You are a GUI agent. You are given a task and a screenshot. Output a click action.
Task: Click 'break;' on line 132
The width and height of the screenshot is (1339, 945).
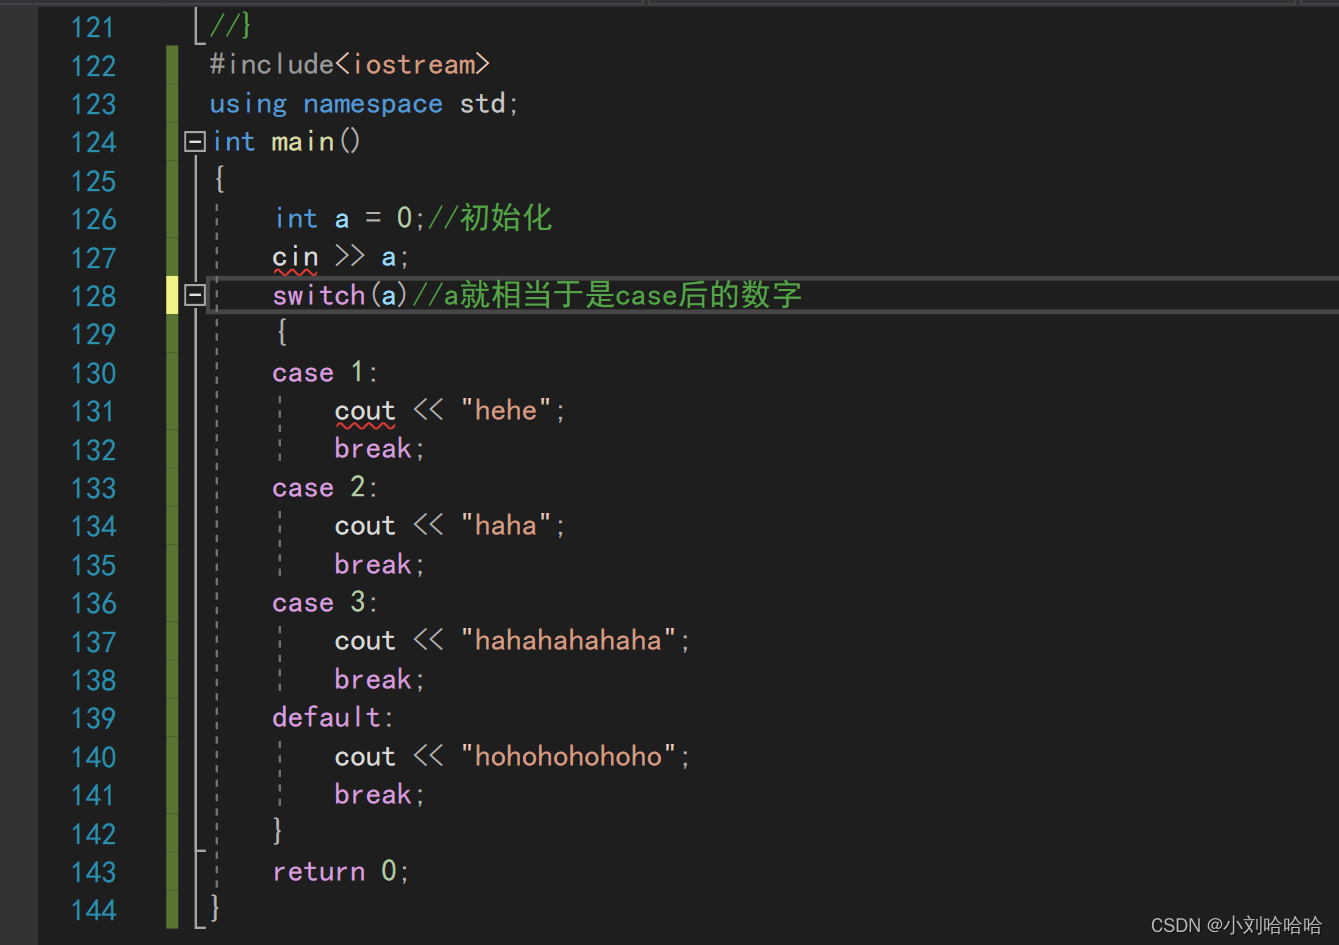380,449
